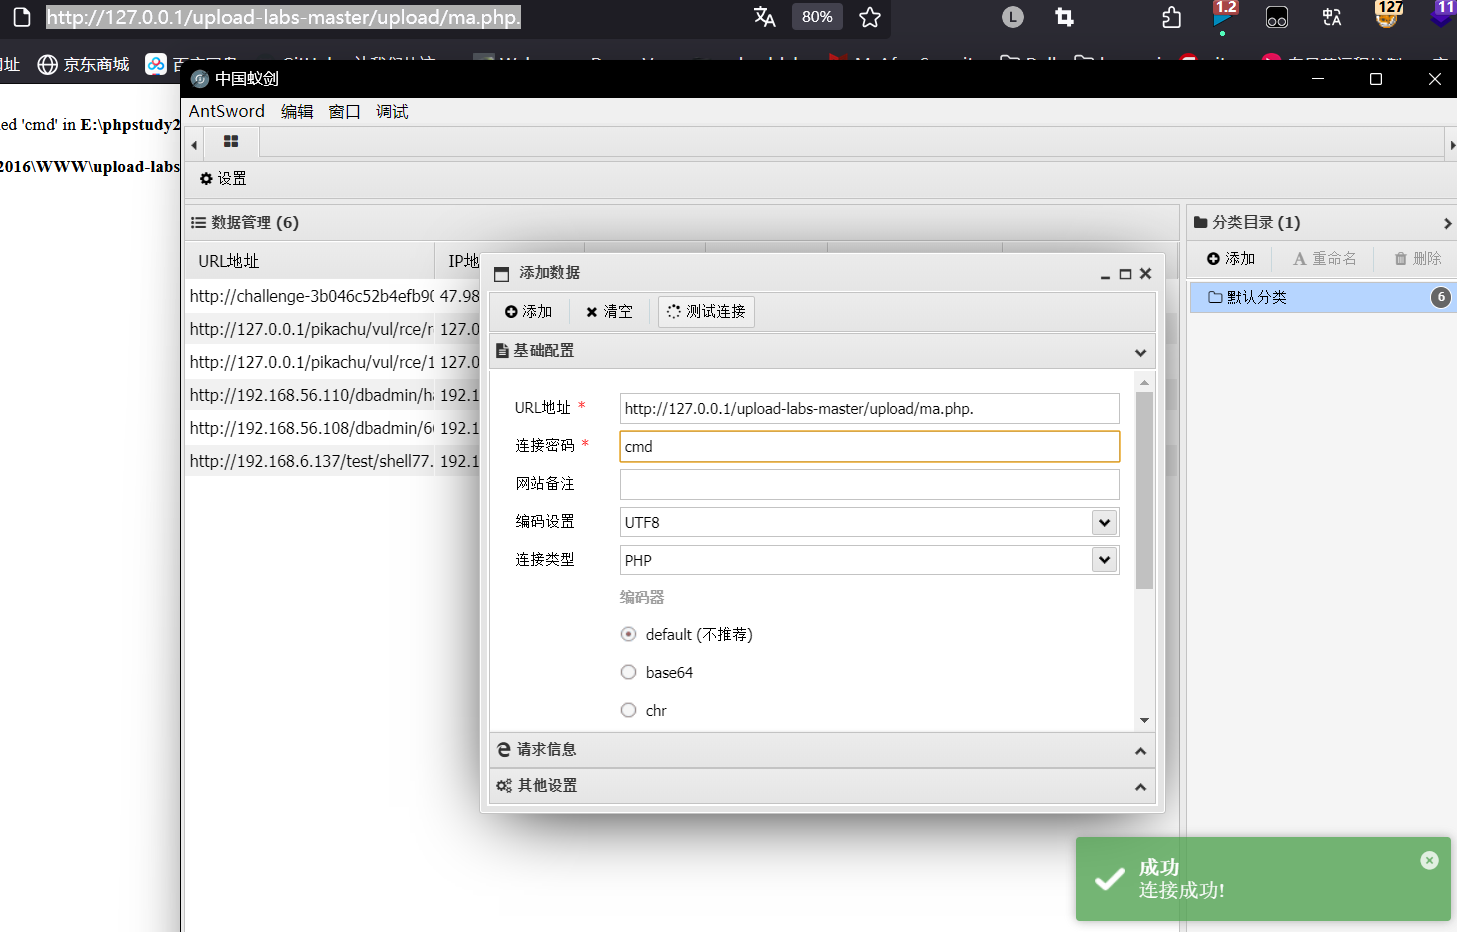Open the 编码设置 UTF8 dropdown
The image size is (1457, 932).
point(869,522)
